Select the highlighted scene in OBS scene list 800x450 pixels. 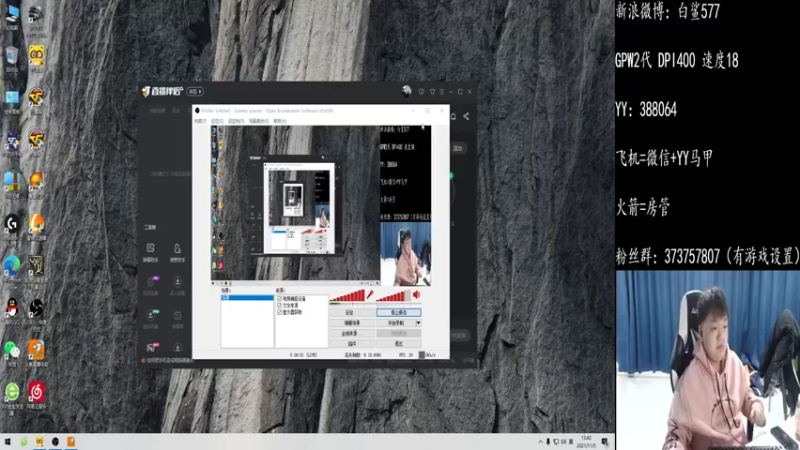pos(247,297)
